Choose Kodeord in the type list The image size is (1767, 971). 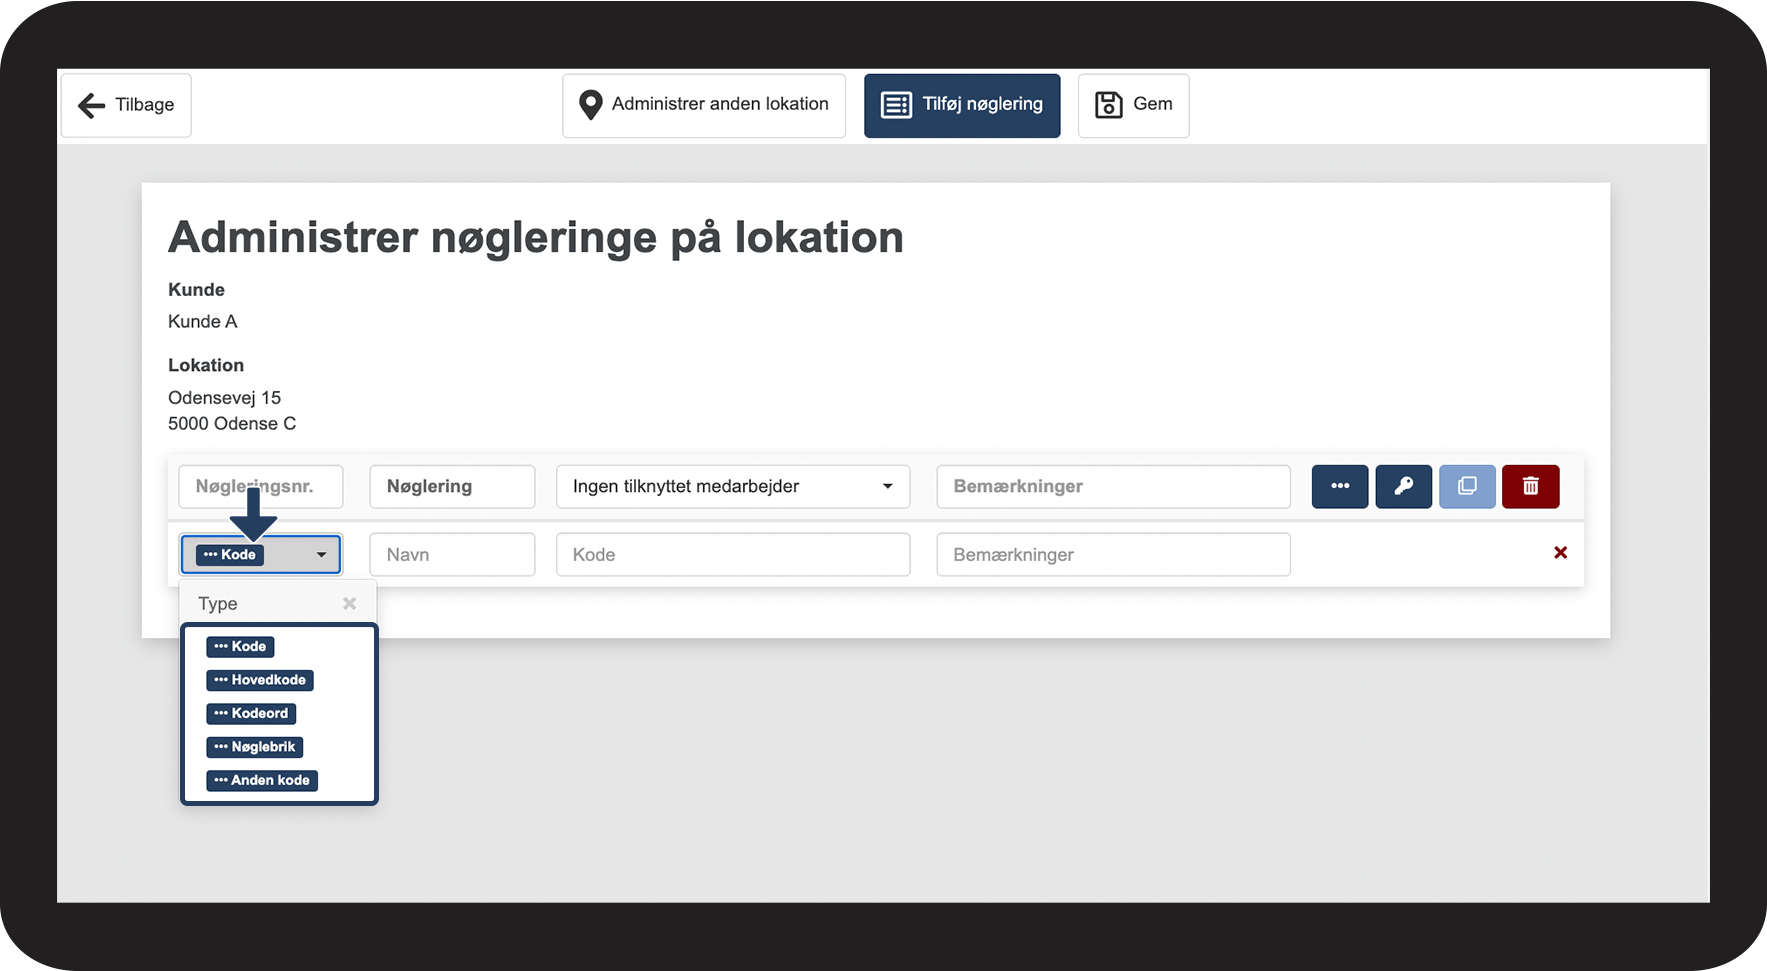pos(251,714)
